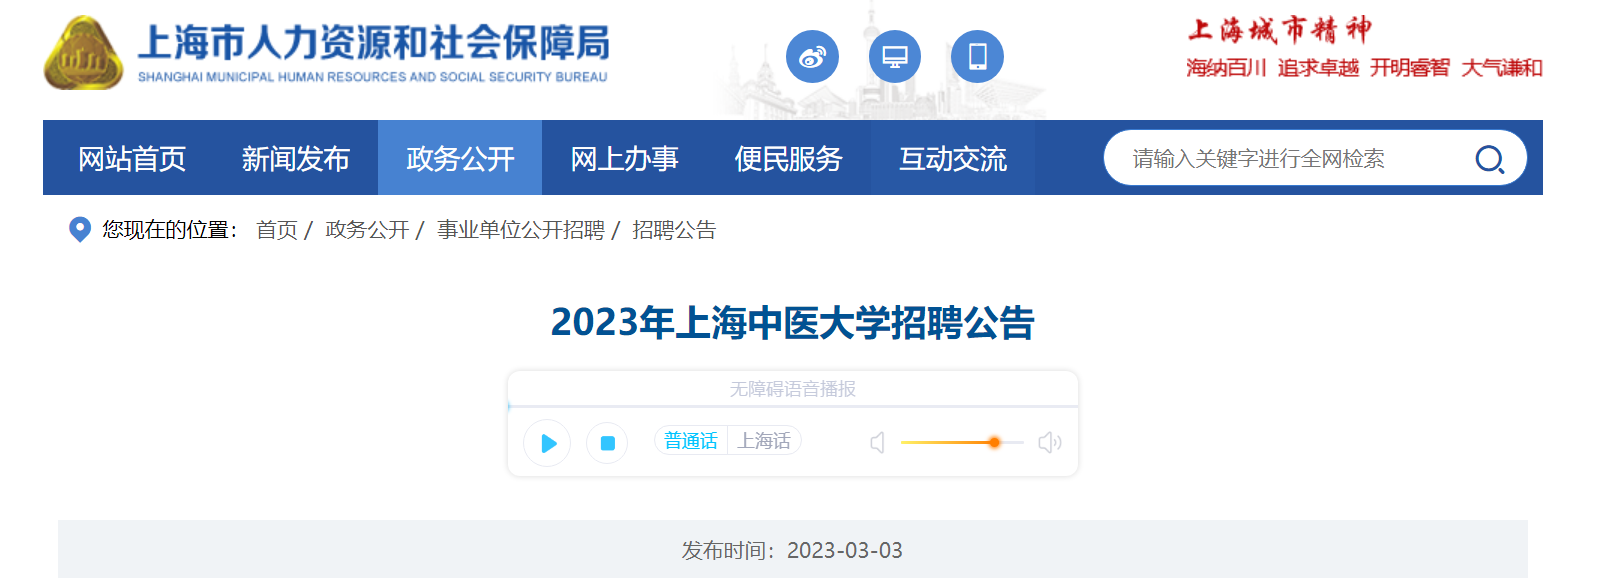Click the 上海市人力资源和社会保障局 site title
Image resolution: width=1606 pixels, height=583 pixels.
[x=373, y=43]
